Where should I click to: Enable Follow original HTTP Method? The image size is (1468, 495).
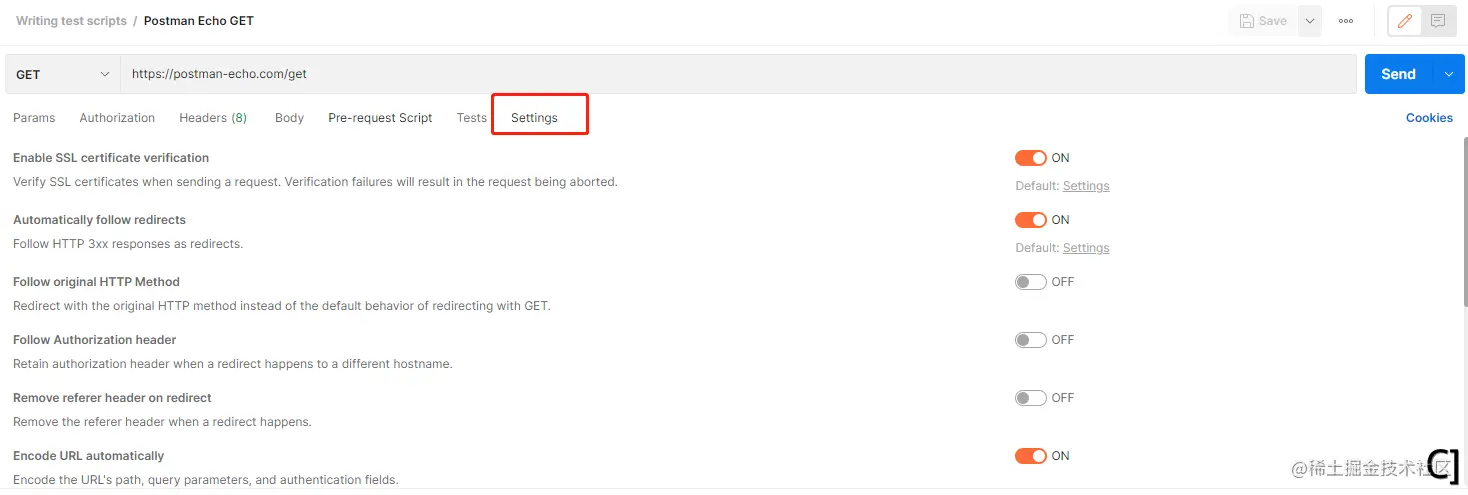[x=1030, y=282]
